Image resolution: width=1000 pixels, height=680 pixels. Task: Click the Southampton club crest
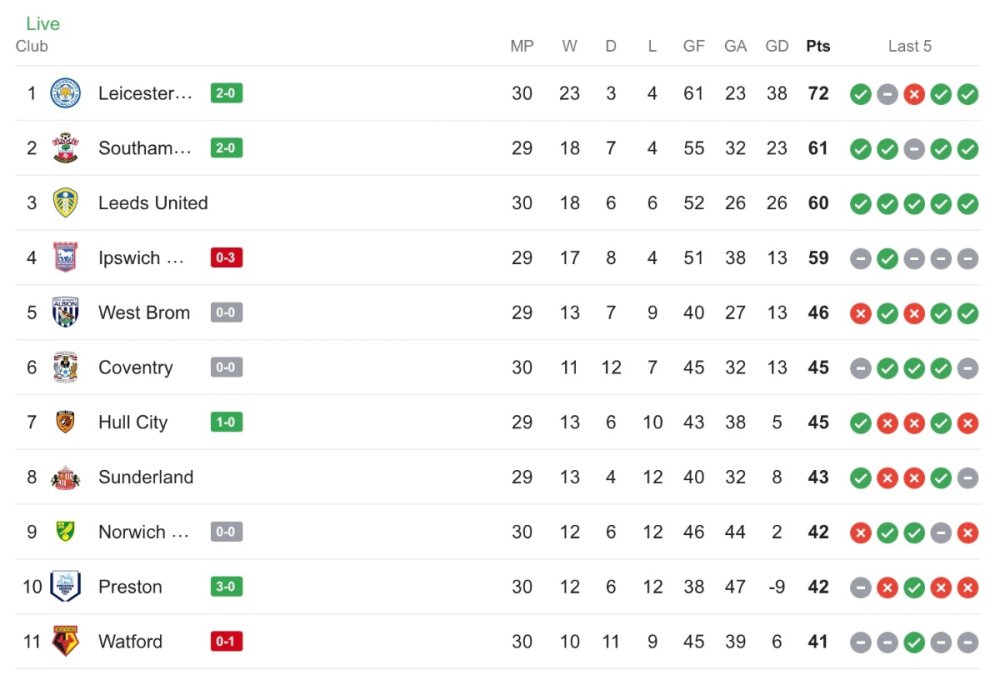coord(65,148)
